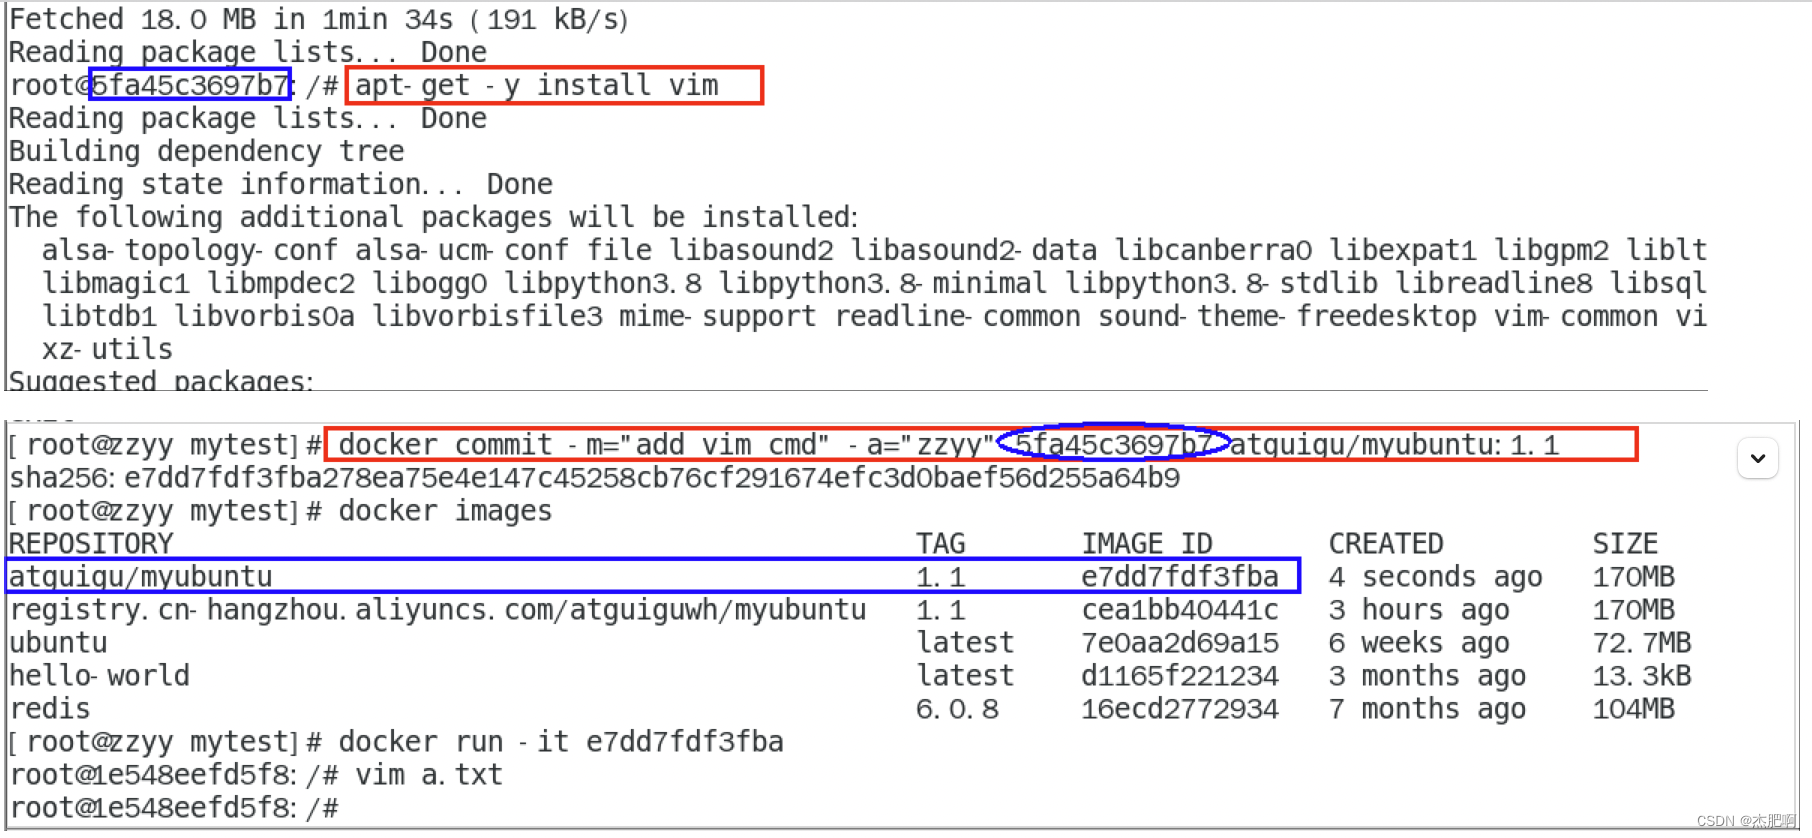Click the IMAGE ID column header

pyautogui.click(x=1147, y=544)
